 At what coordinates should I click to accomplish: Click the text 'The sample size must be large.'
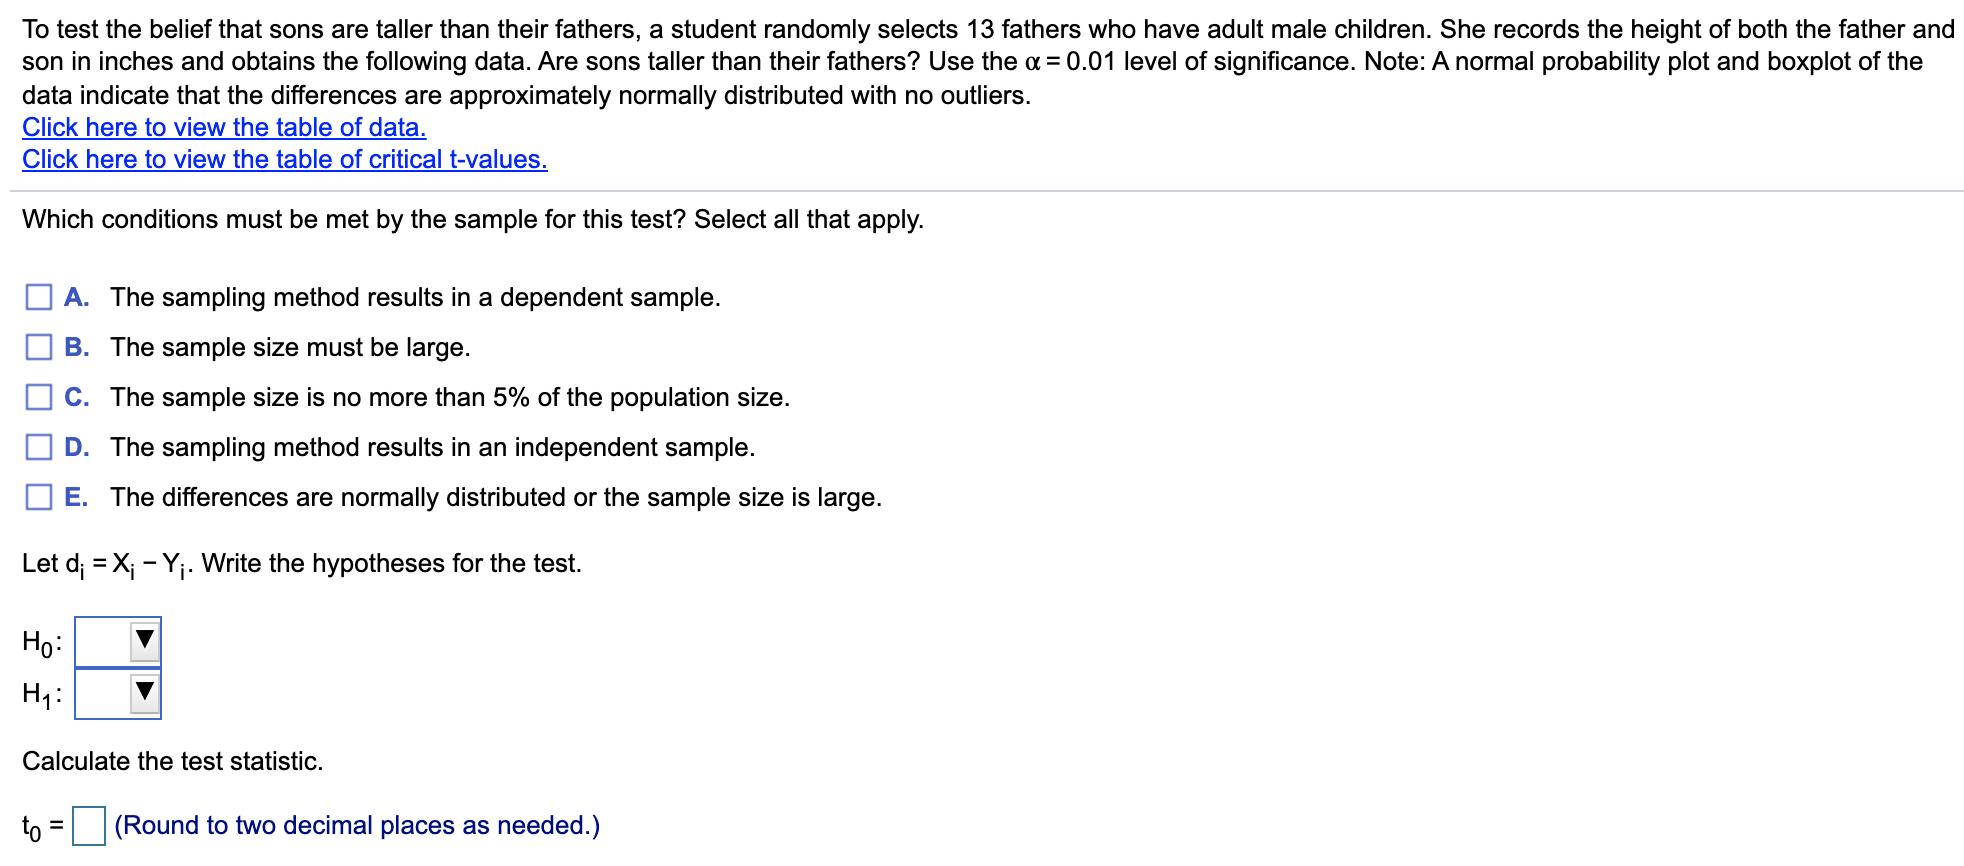[x=290, y=347]
